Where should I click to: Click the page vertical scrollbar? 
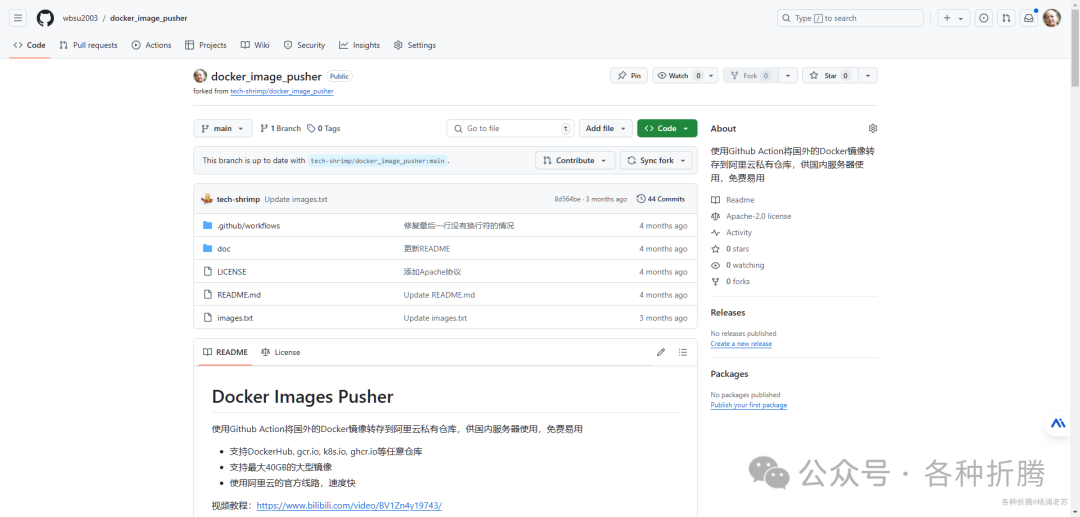tap(1075, 48)
